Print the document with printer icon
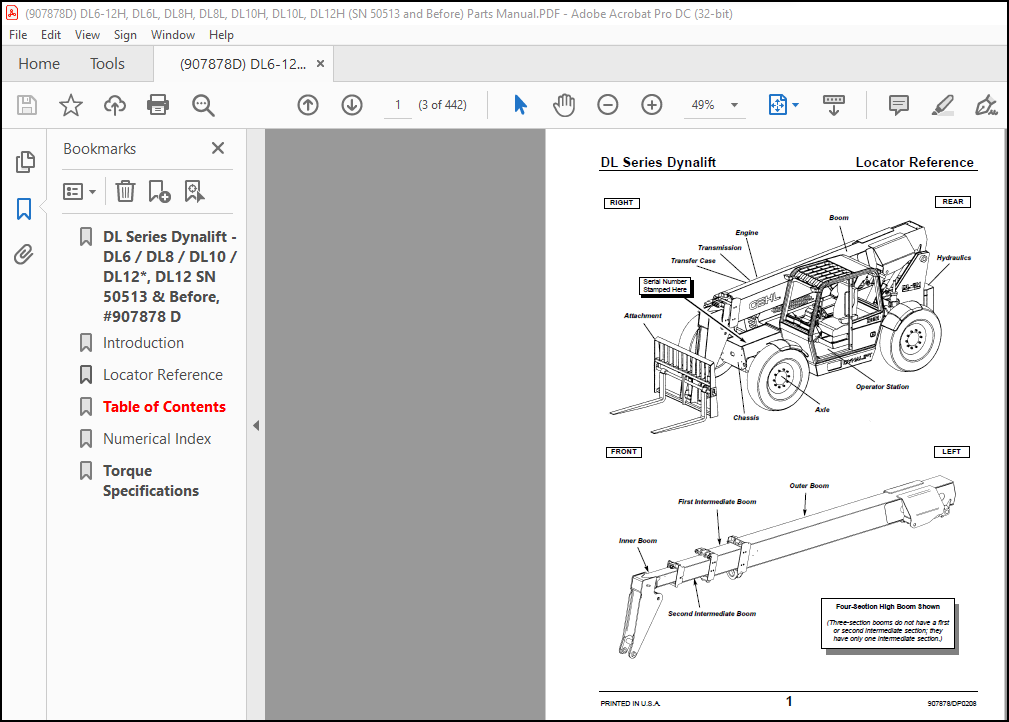 (158, 105)
